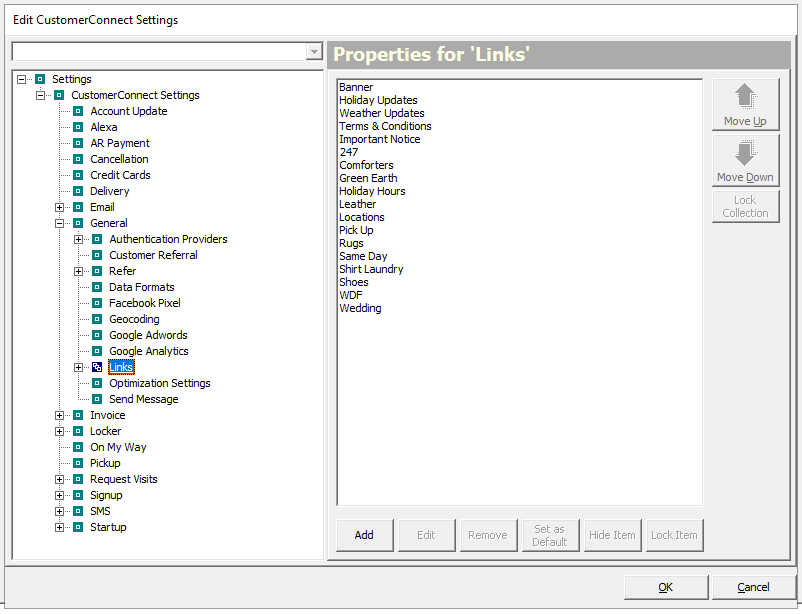Expand the Locker tree node
This screenshot has height=614, width=802.
(x=59, y=431)
